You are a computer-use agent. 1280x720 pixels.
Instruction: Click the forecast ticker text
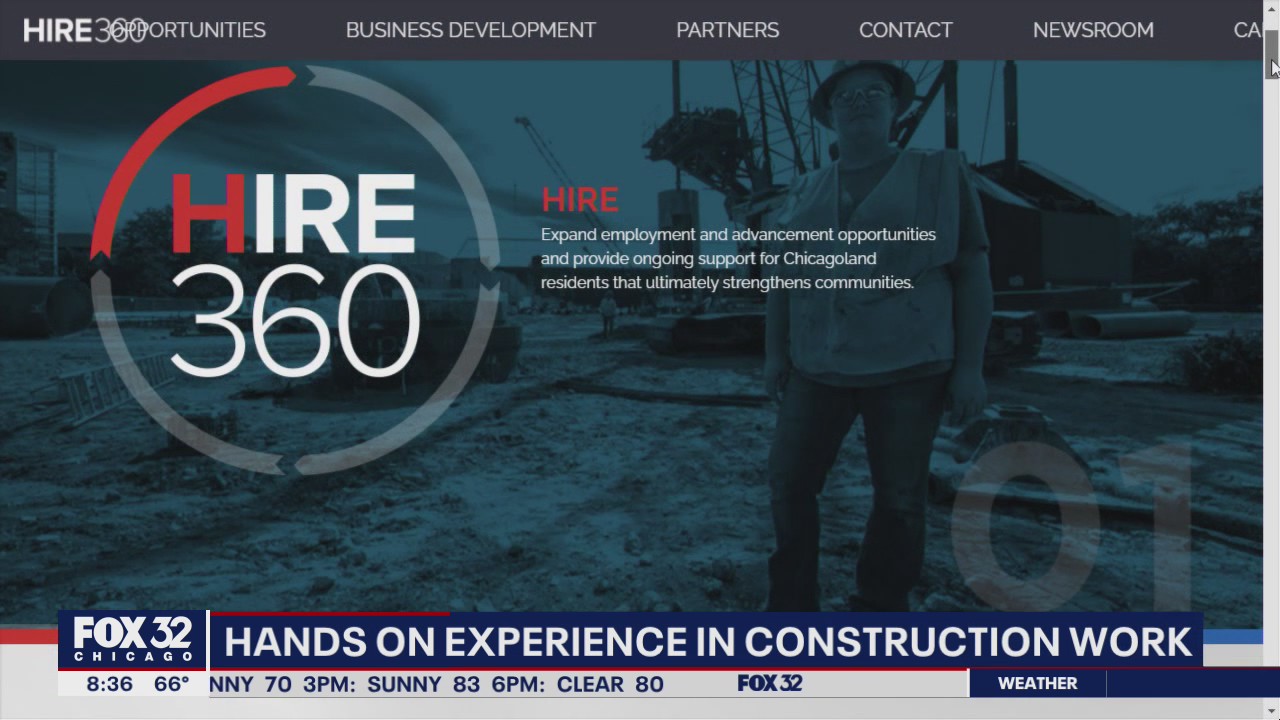point(436,685)
